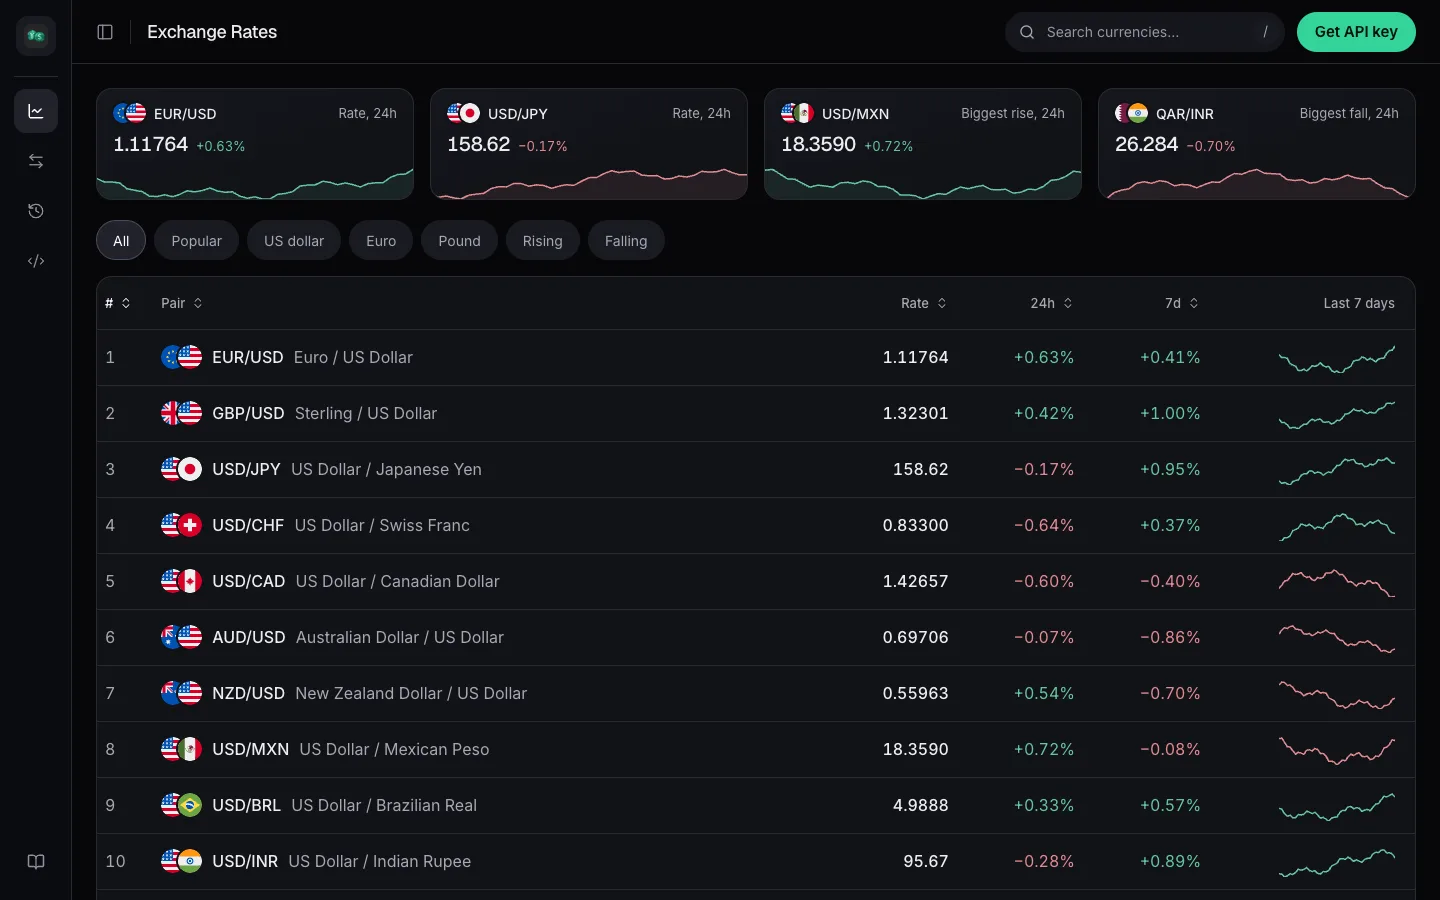Click the GBP/USD flag pair icon
Screen dimensions: 1440x900
coord(182,413)
